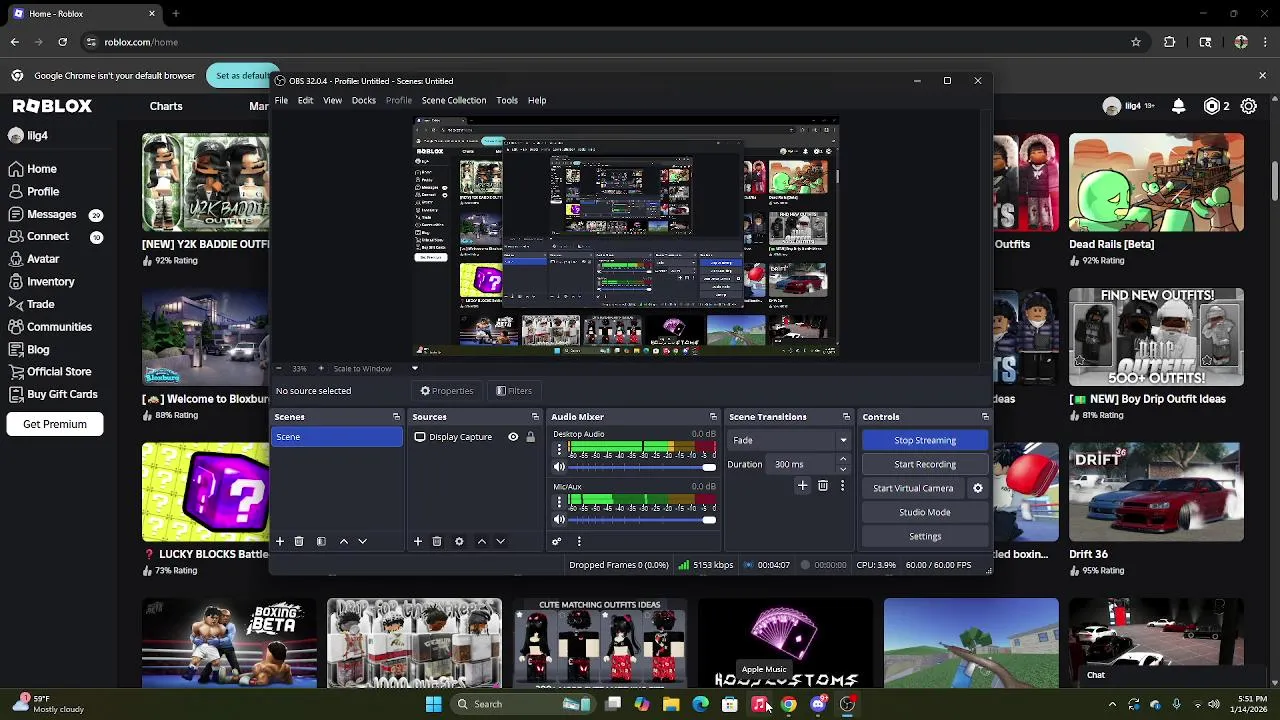Open File Explorer from the taskbar

(671, 704)
